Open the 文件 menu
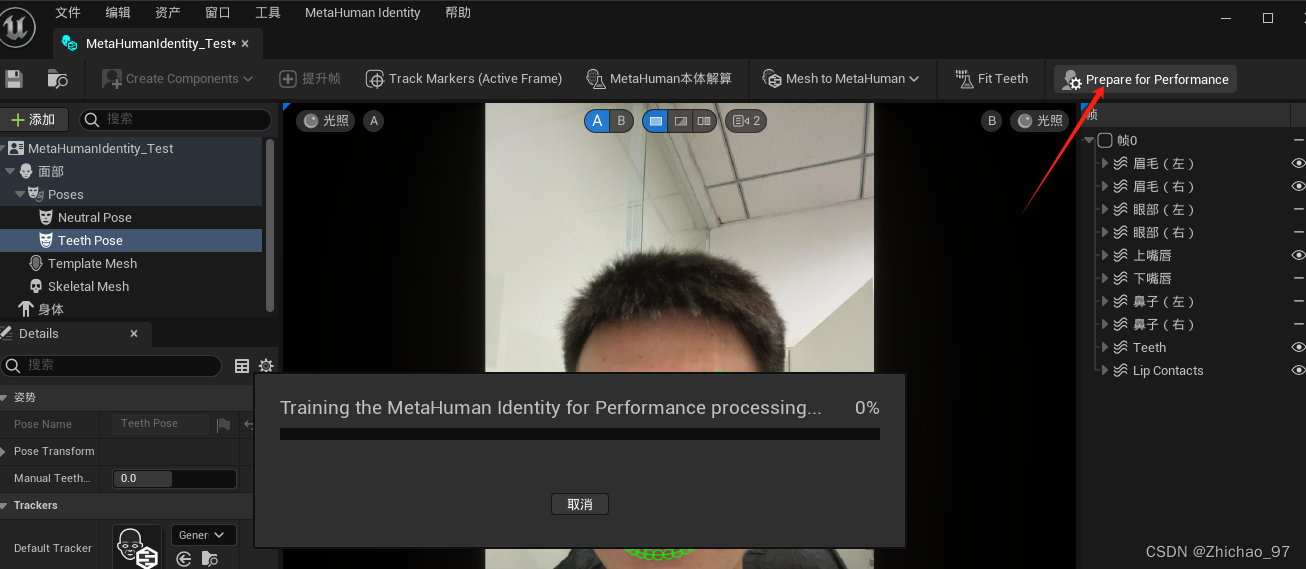 pos(68,13)
